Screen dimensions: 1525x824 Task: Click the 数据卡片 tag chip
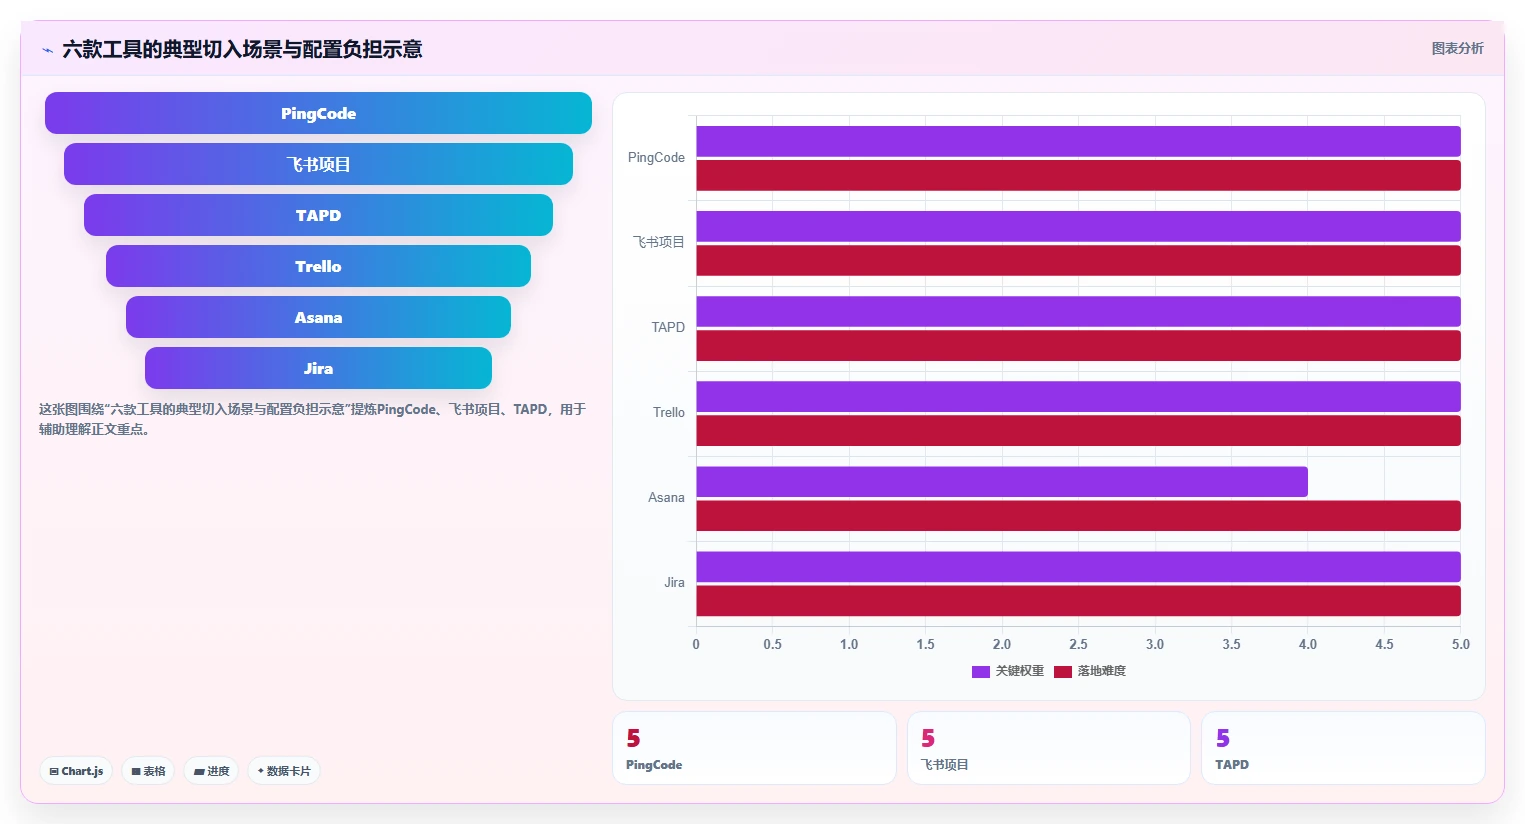click(x=284, y=771)
